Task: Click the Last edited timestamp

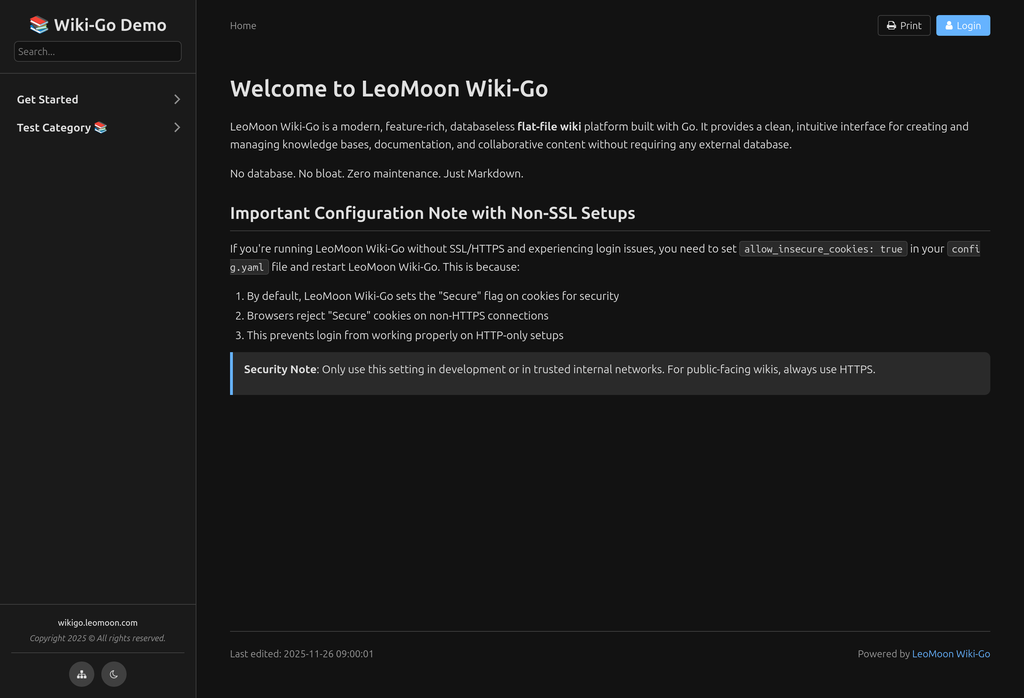Action: (x=302, y=654)
